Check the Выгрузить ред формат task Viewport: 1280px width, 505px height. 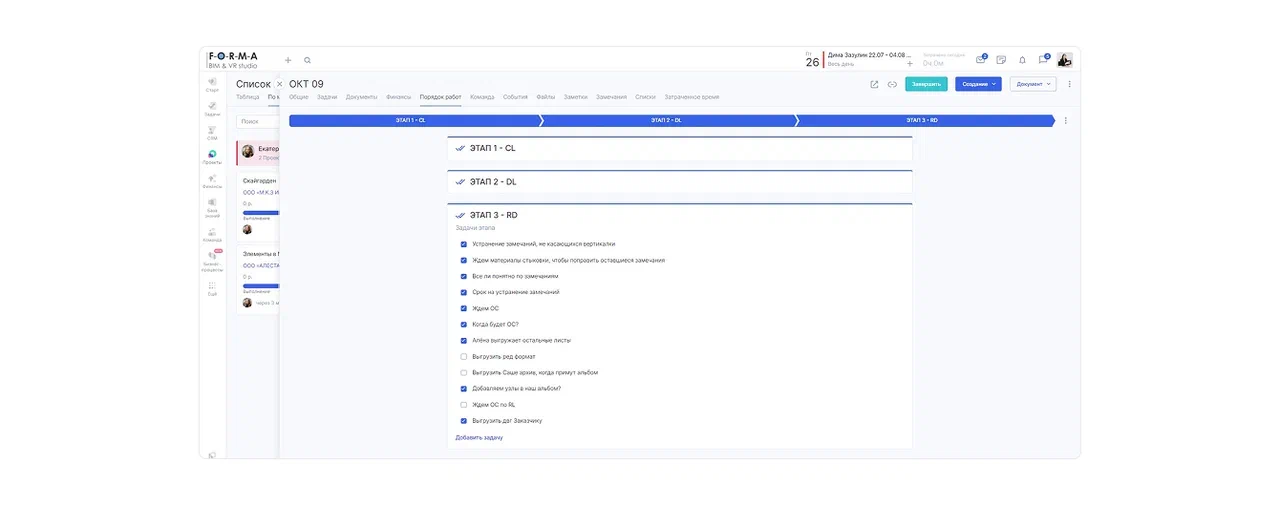coord(464,356)
